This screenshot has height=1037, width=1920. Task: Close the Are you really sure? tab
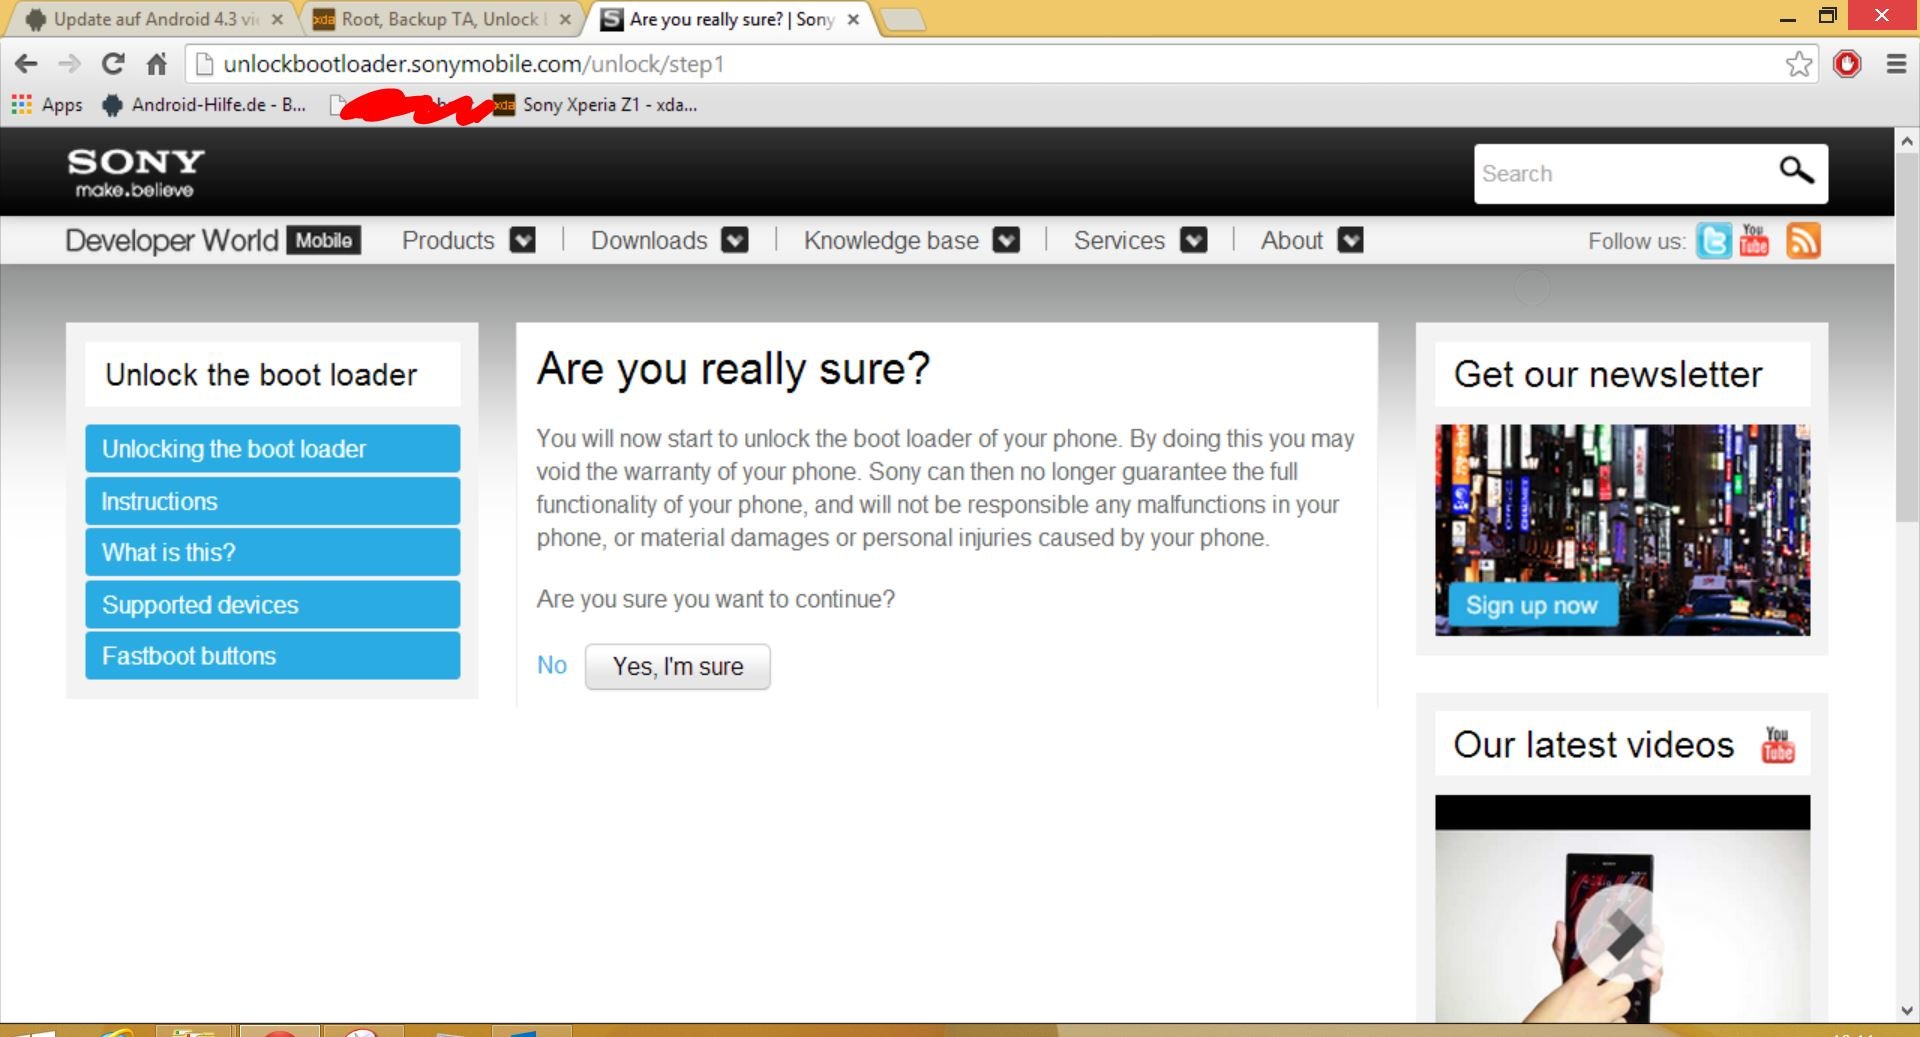tap(853, 19)
